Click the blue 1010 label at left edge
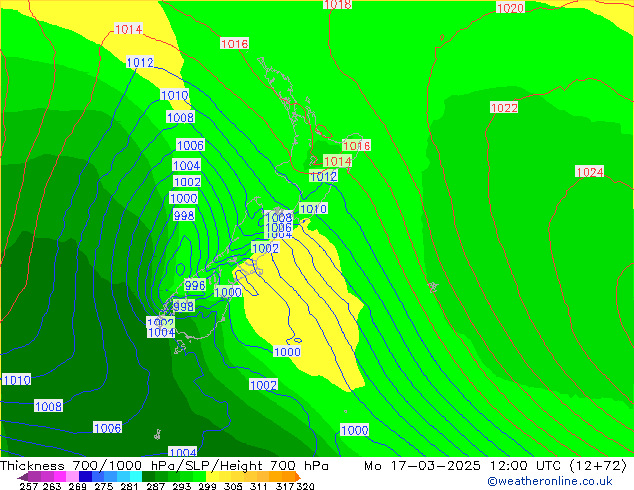 [x=16, y=380]
